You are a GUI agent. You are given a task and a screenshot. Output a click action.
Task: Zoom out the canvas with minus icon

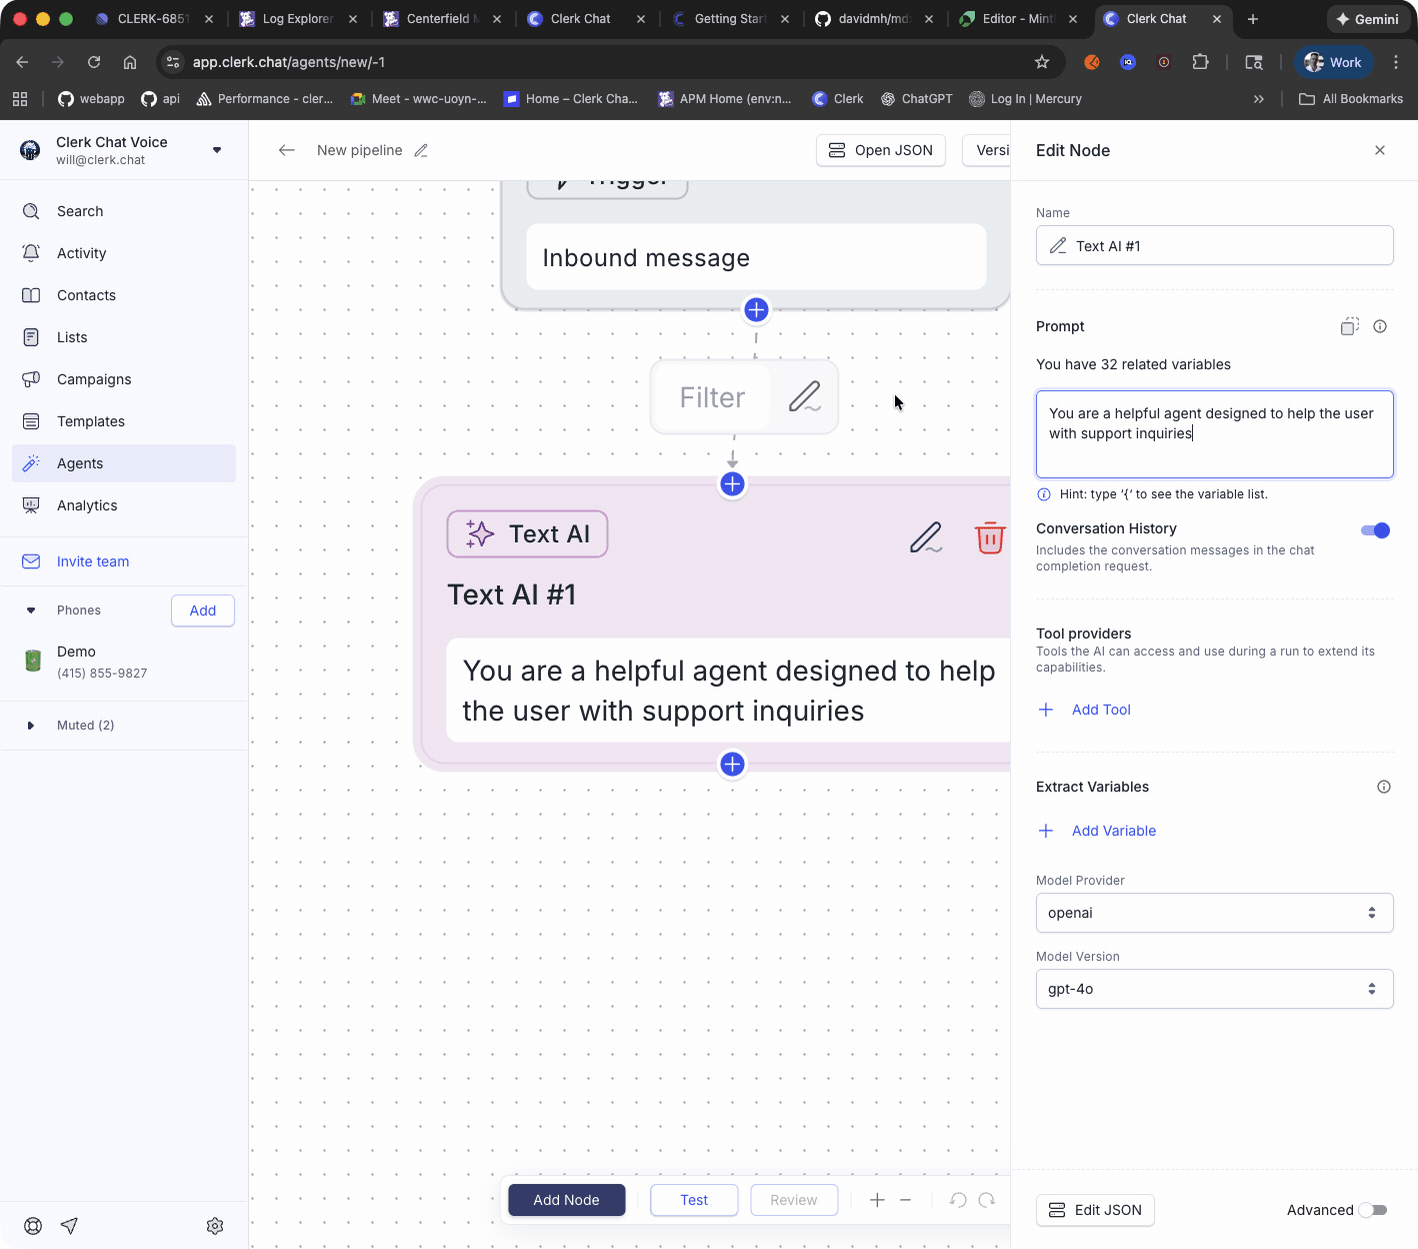point(905,1200)
